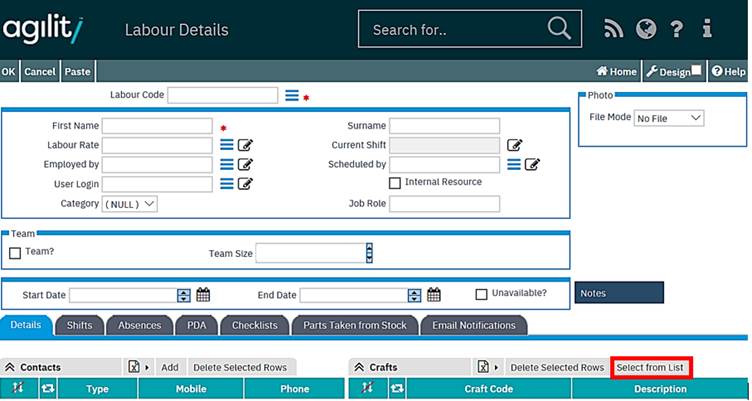This screenshot has height=401, width=752.
Task: Switch to the Absences tab
Action: tap(139, 326)
